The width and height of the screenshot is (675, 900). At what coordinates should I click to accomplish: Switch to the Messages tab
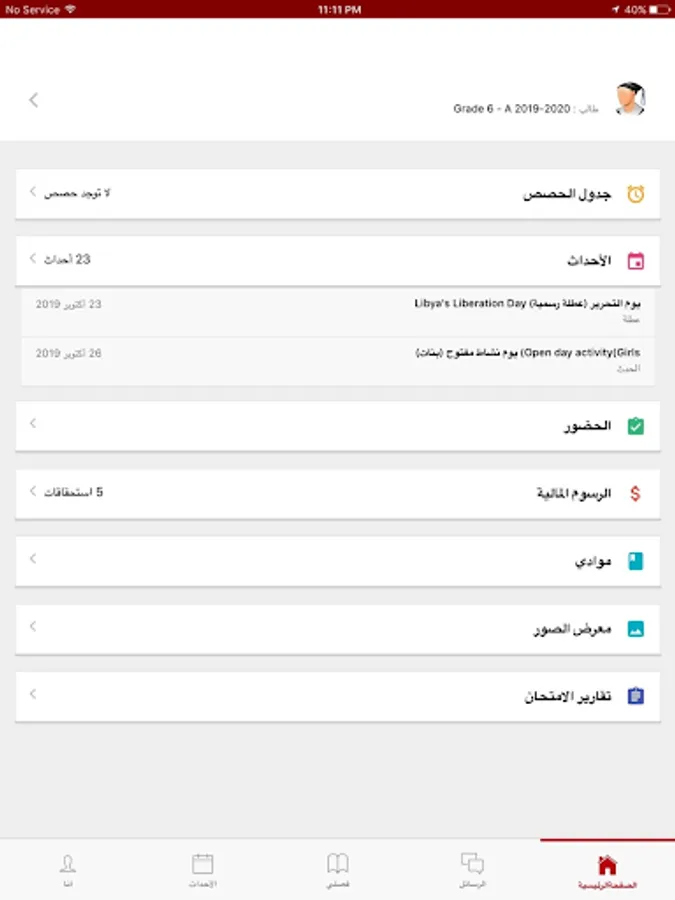(x=472, y=870)
